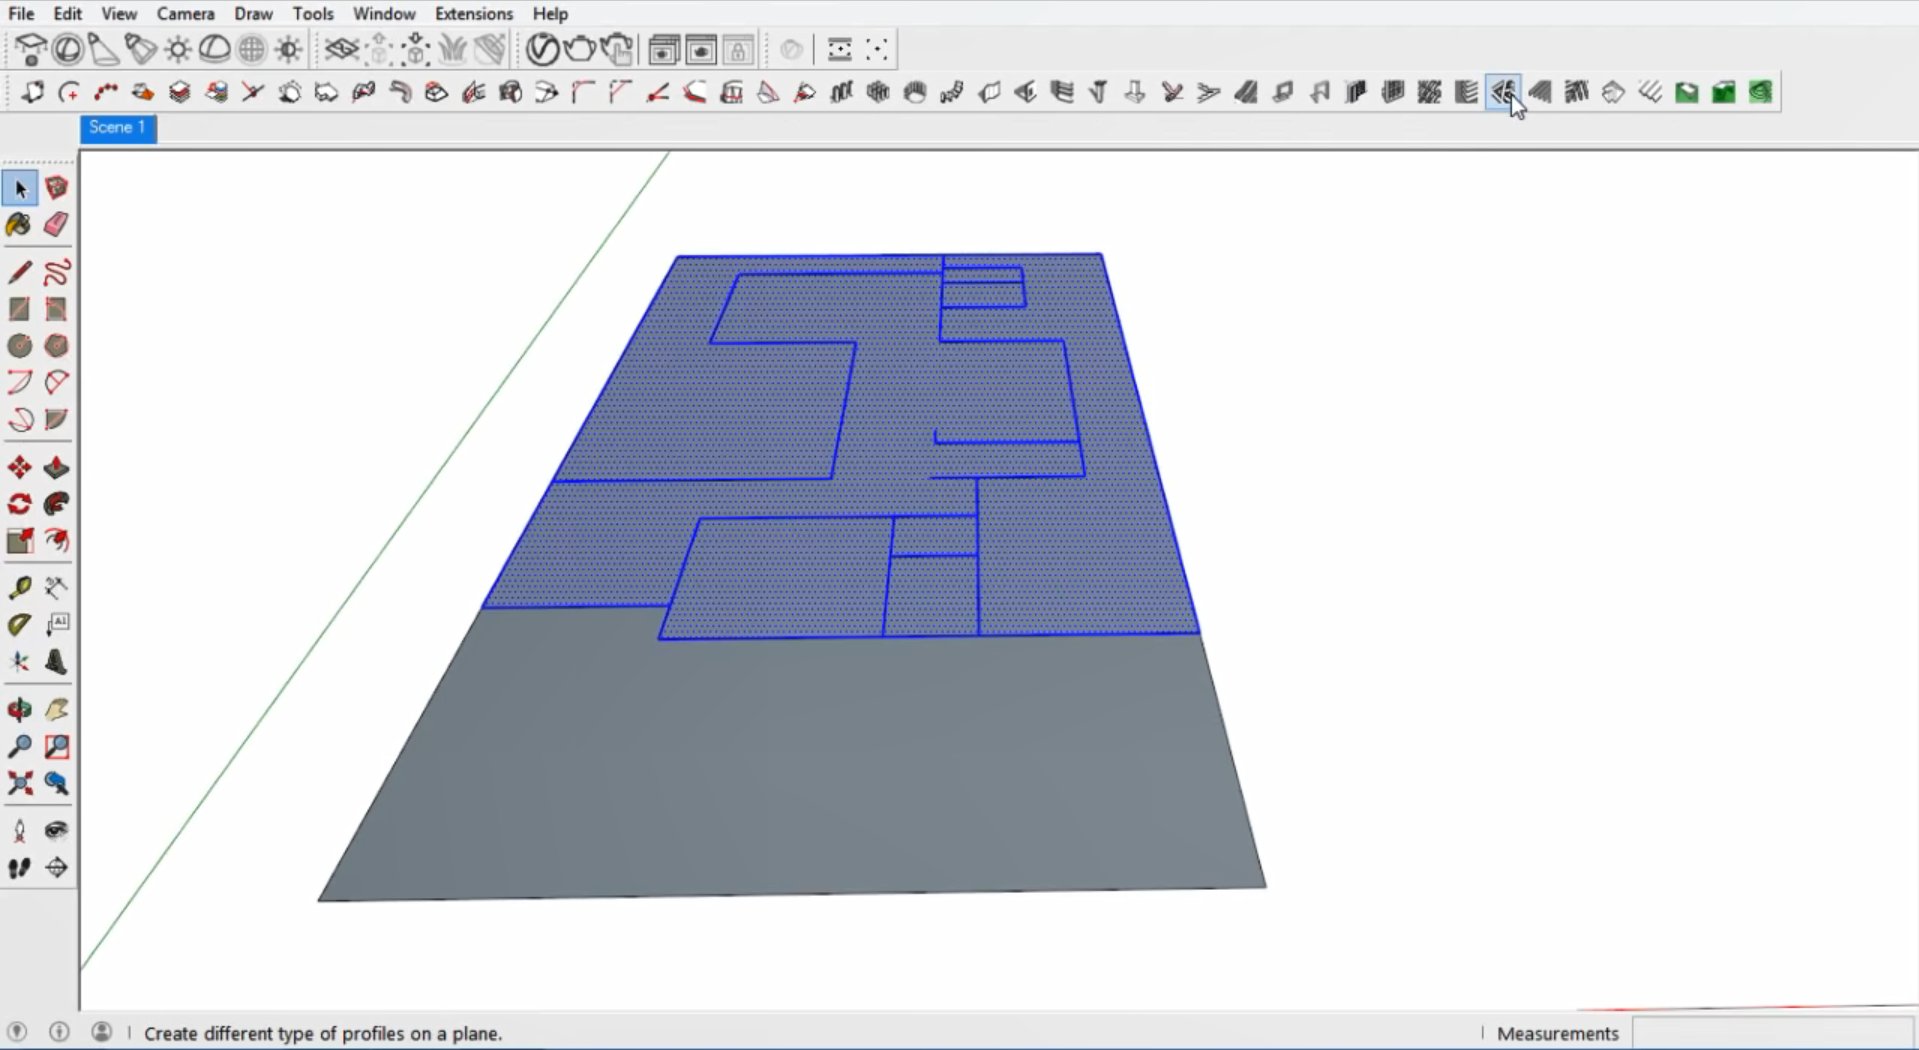Click the profiles on plane tool
The width and height of the screenshot is (1919, 1050).
click(x=1503, y=93)
